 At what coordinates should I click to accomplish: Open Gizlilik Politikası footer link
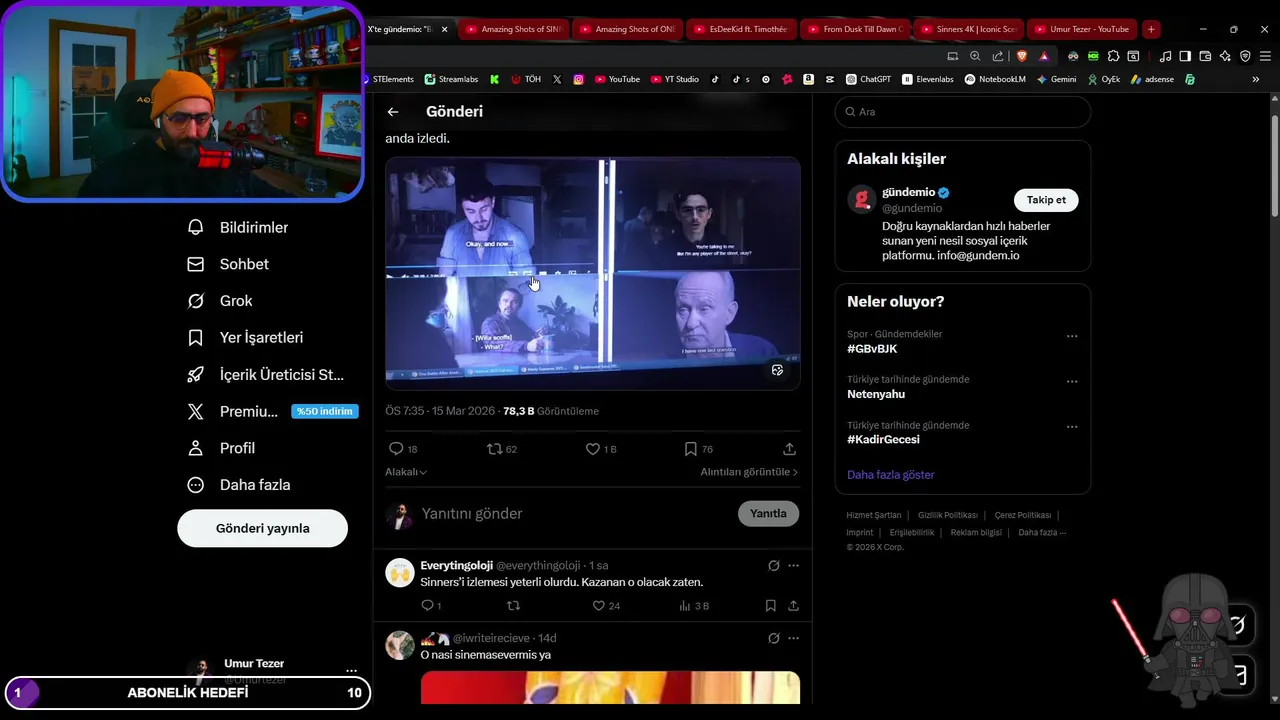click(x=947, y=515)
